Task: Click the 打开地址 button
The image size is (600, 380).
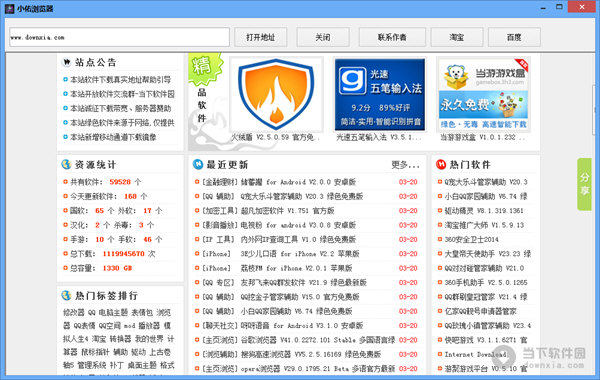Action: (x=261, y=37)
